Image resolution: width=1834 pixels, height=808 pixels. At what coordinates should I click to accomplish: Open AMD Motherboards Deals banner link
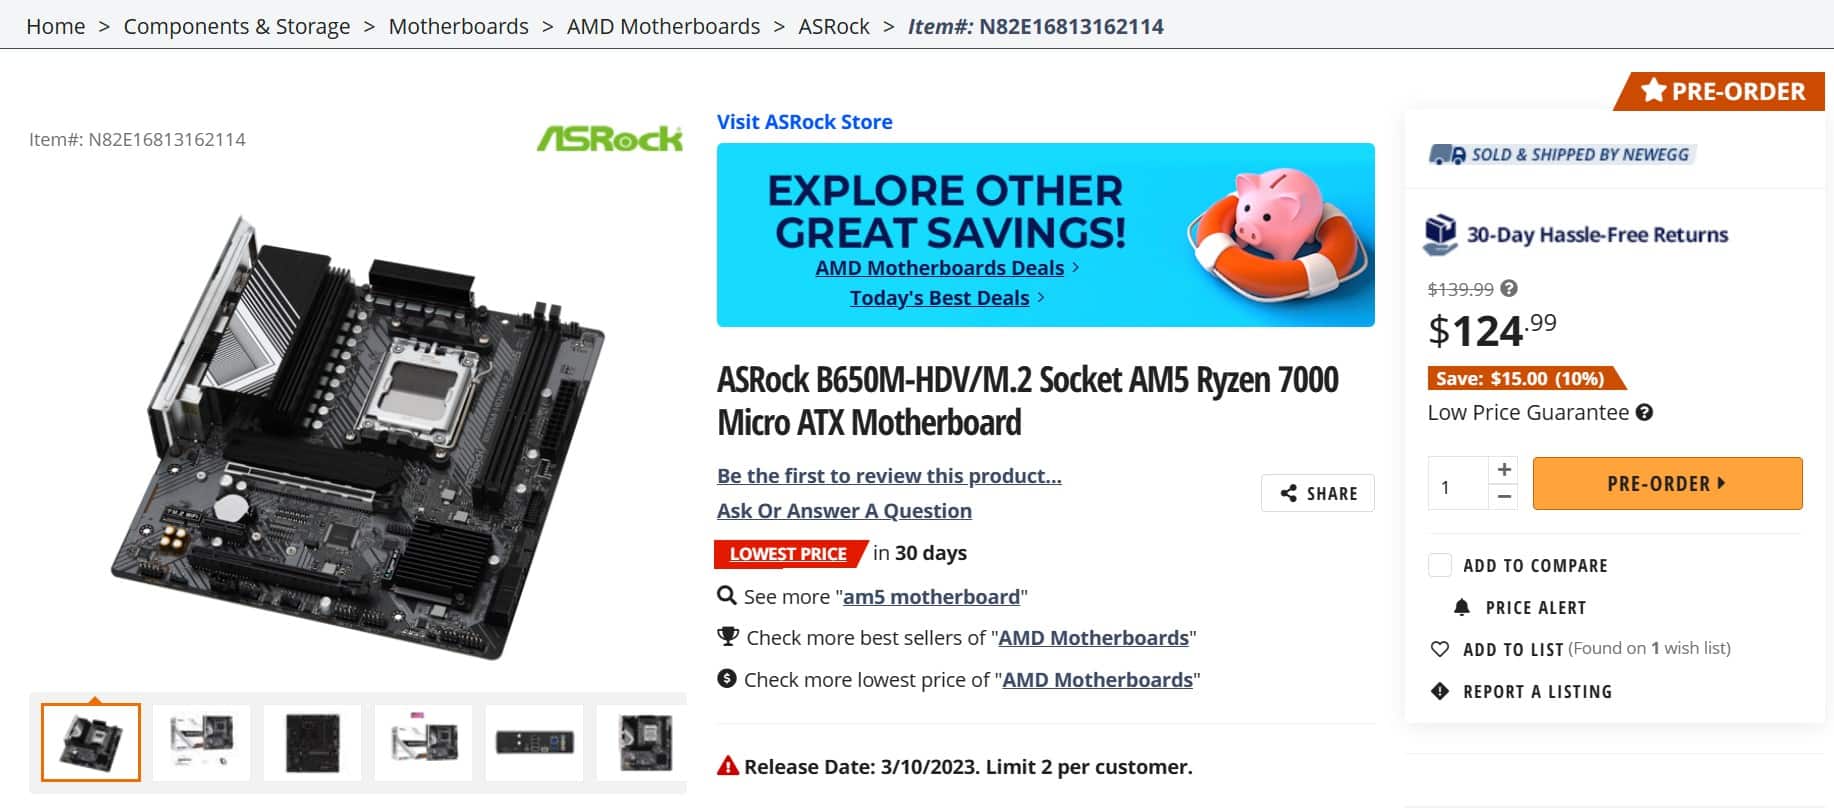click(x=939, y=268)
